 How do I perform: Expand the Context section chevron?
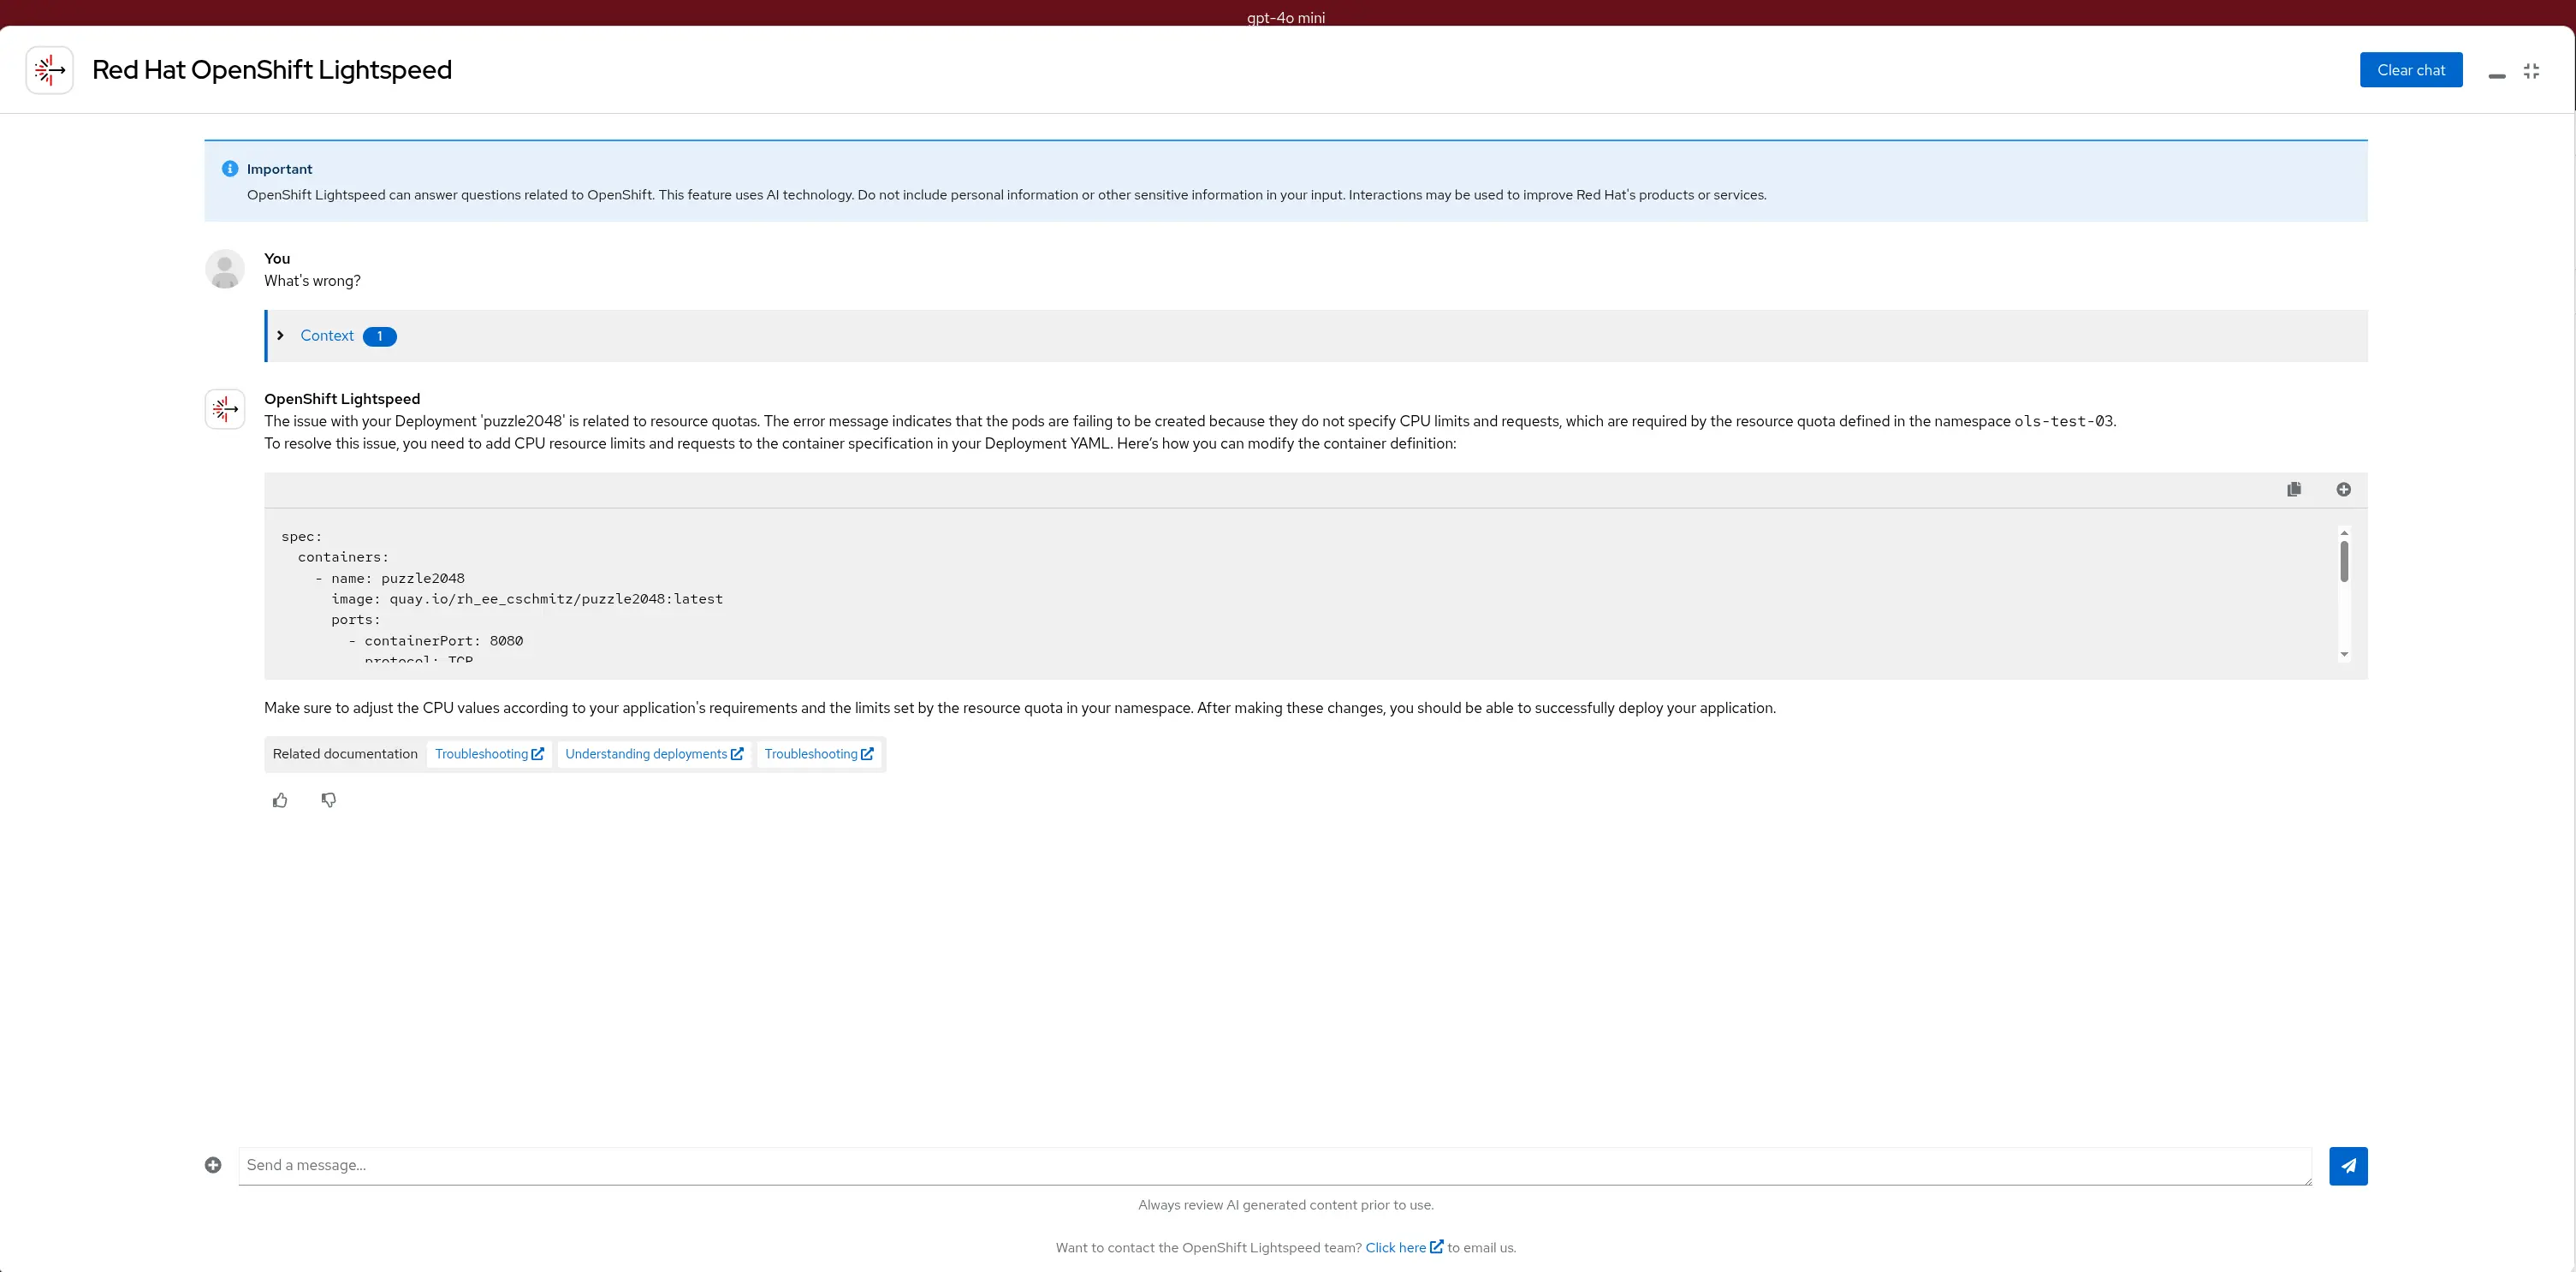coord(281,336)
